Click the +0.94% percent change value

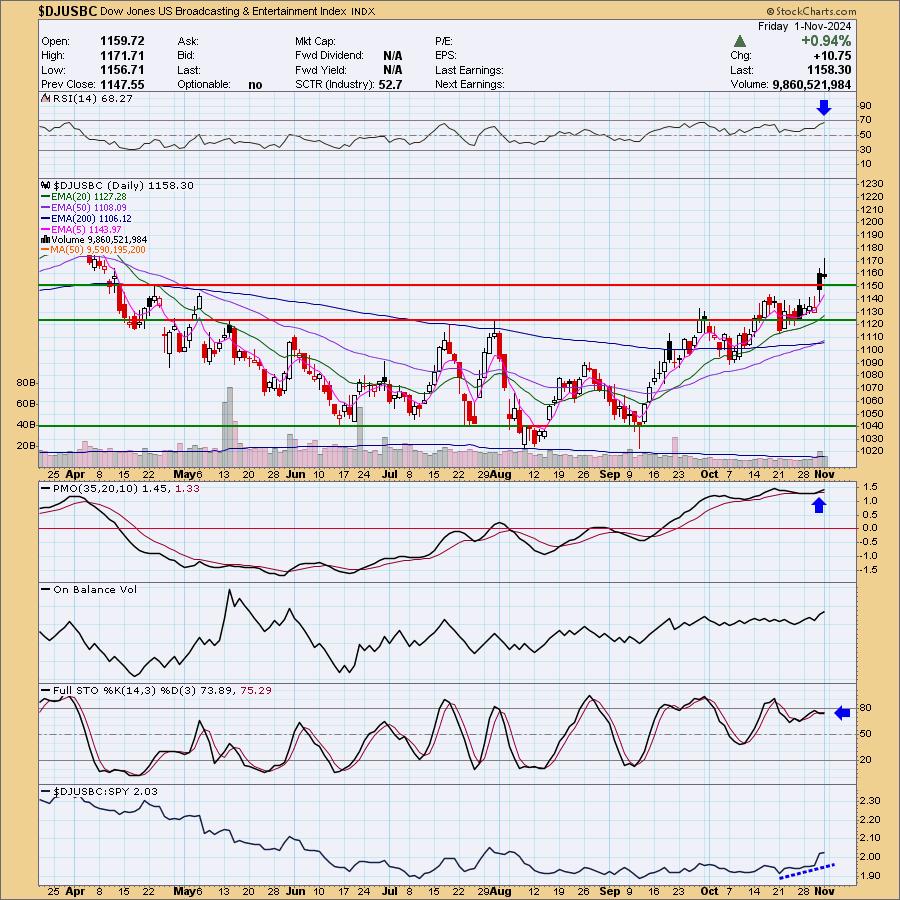[826, 41]
